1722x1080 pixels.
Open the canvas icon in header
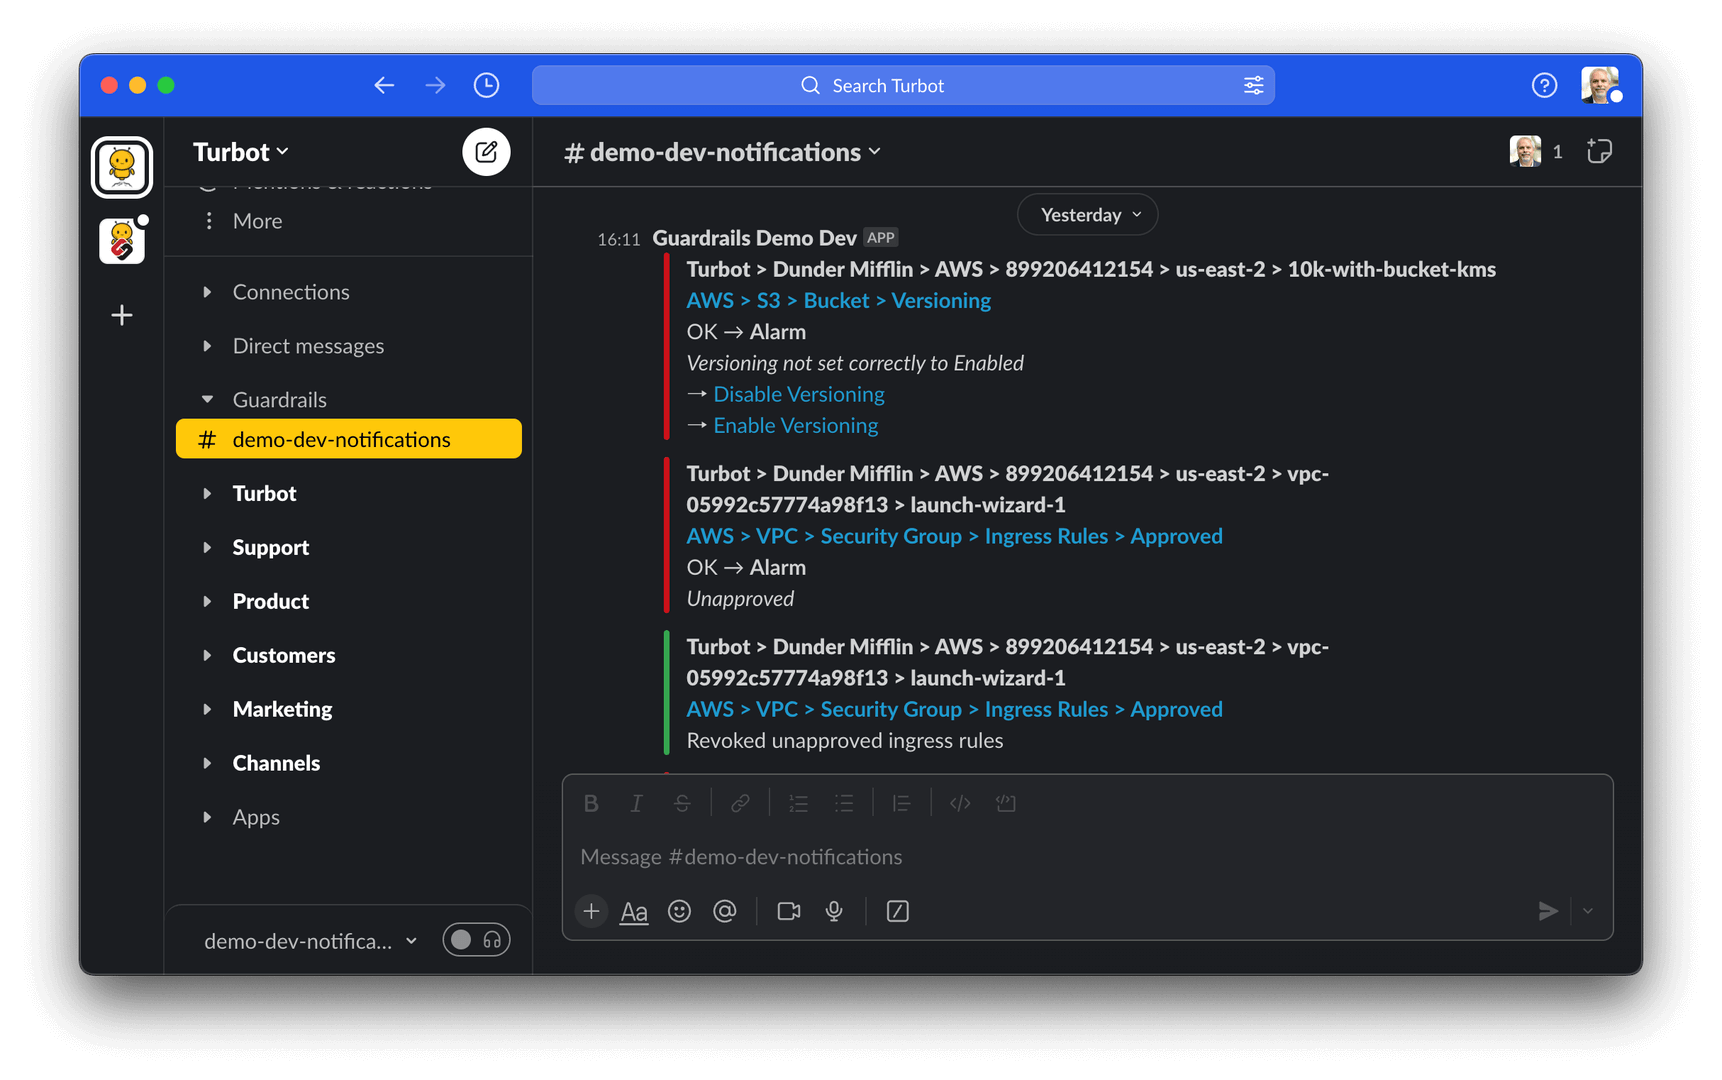(x=1599, y=152)
